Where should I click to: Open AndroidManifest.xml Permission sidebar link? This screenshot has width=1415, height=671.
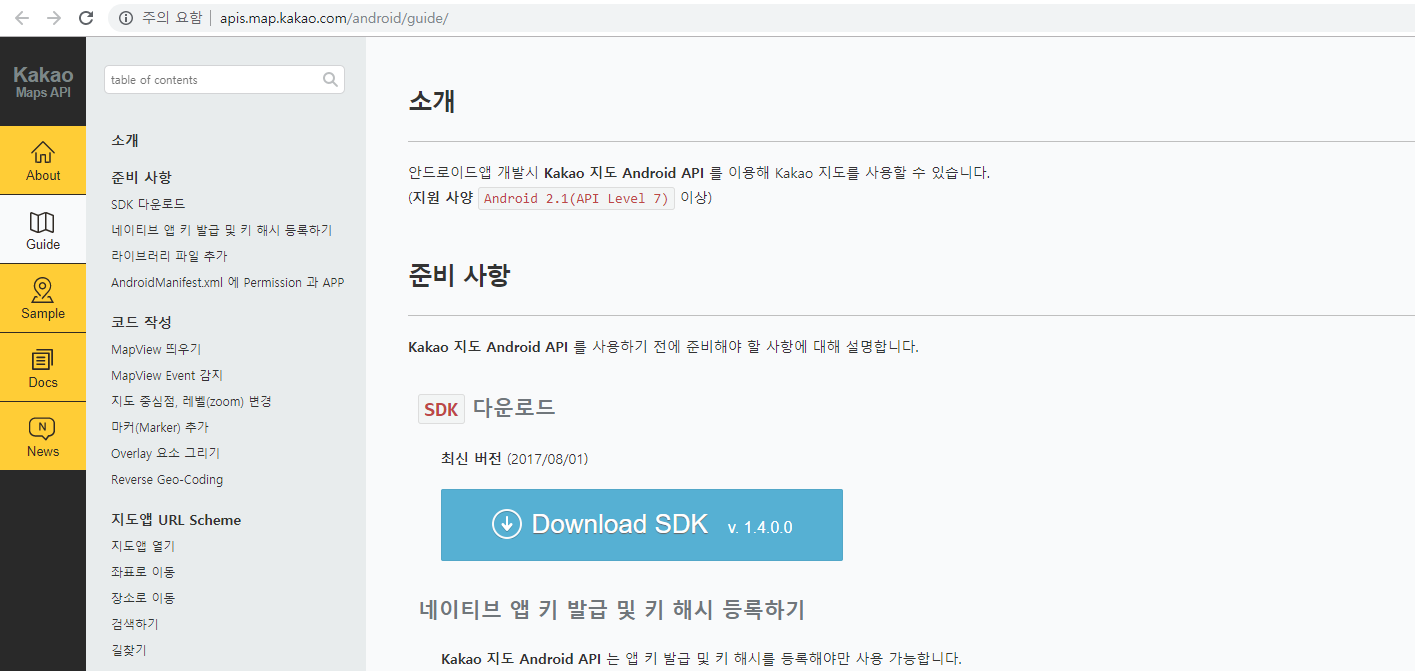pos(227,283)
